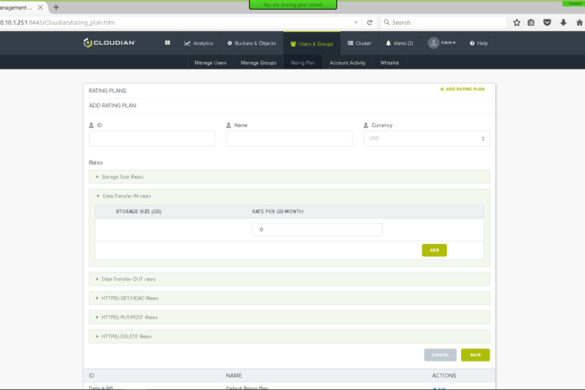Viewport: 585px width, 390px height.
Task: Click the Pocket shield icon
Action: point(547,23)
